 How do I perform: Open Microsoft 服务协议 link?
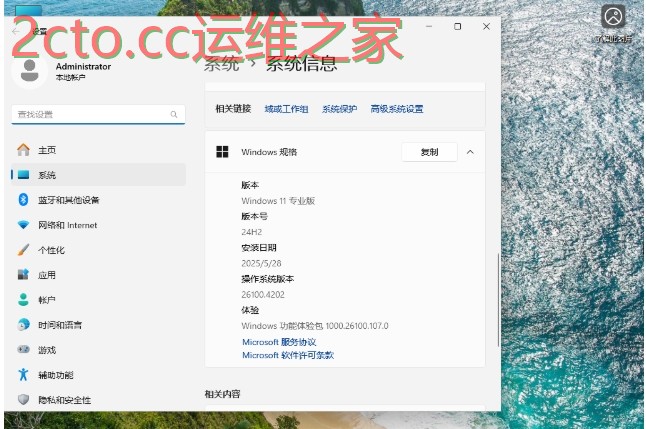[x=279, y=342]
